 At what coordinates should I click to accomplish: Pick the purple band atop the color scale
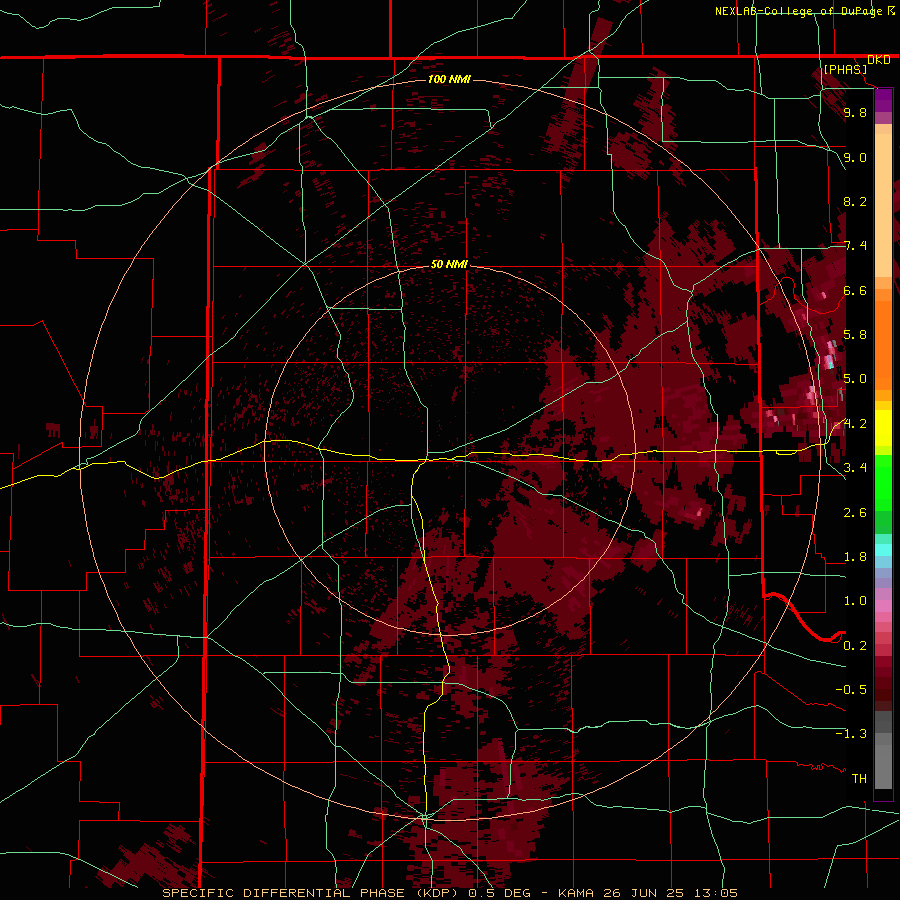(883, 100)
